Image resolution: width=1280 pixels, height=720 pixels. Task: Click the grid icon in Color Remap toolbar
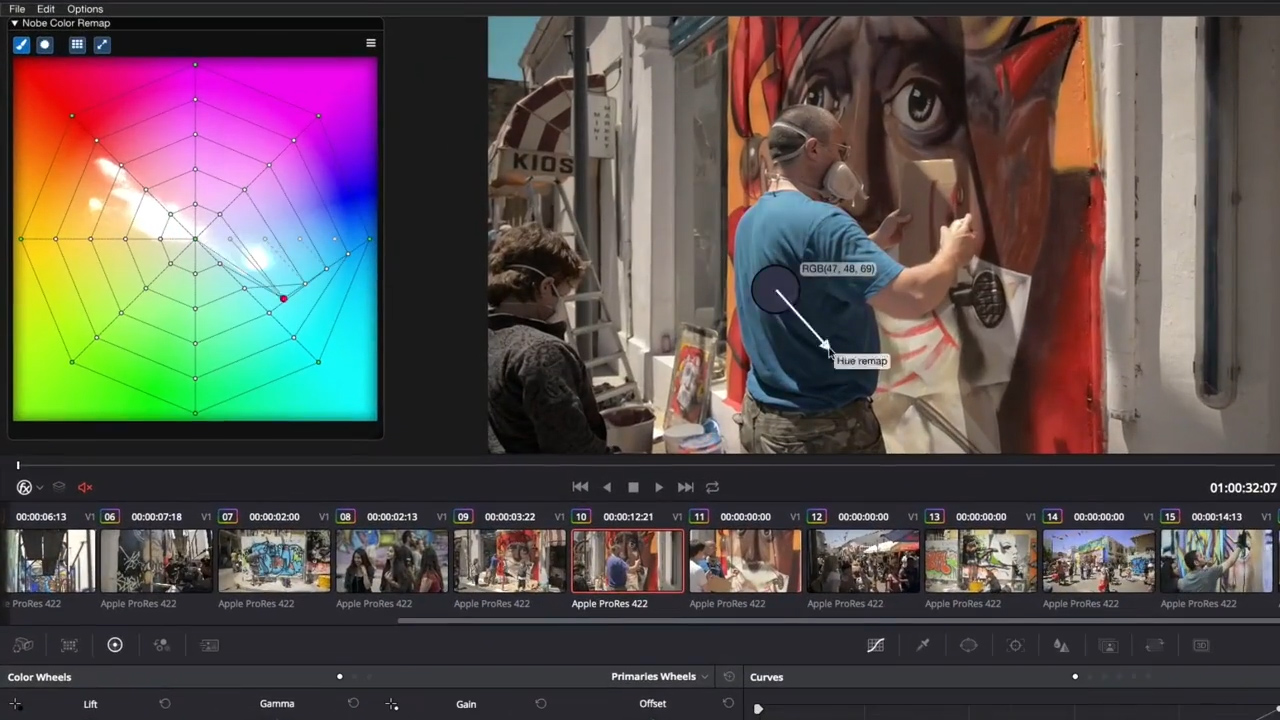click(77, 44)
